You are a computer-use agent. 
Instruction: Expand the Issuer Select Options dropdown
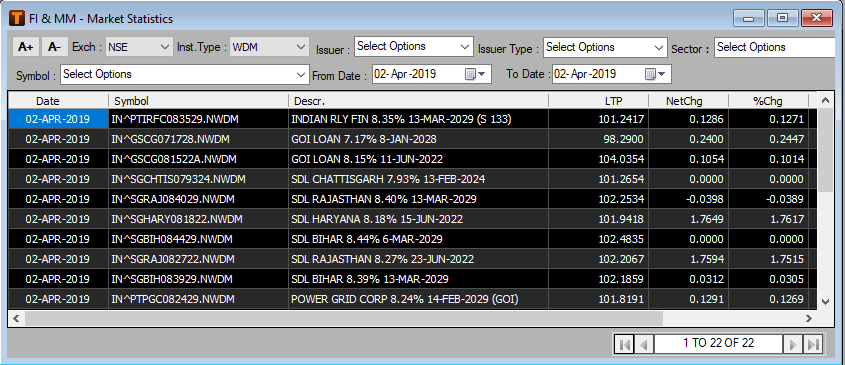(x=413, y=46)
